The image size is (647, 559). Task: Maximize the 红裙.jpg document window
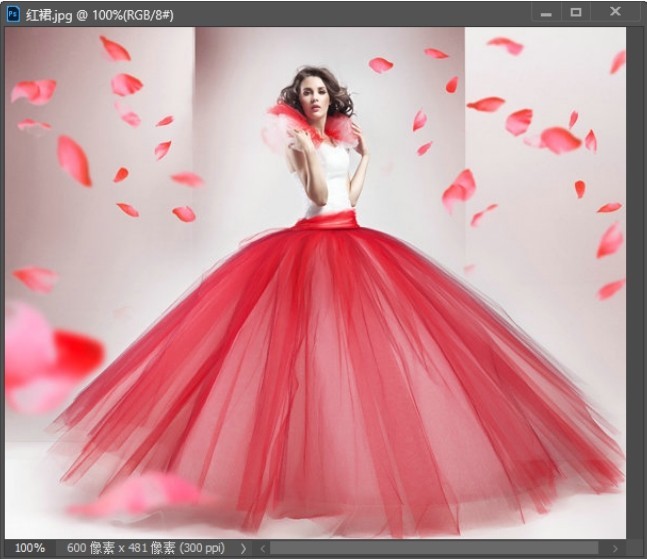tap(576, 13)
